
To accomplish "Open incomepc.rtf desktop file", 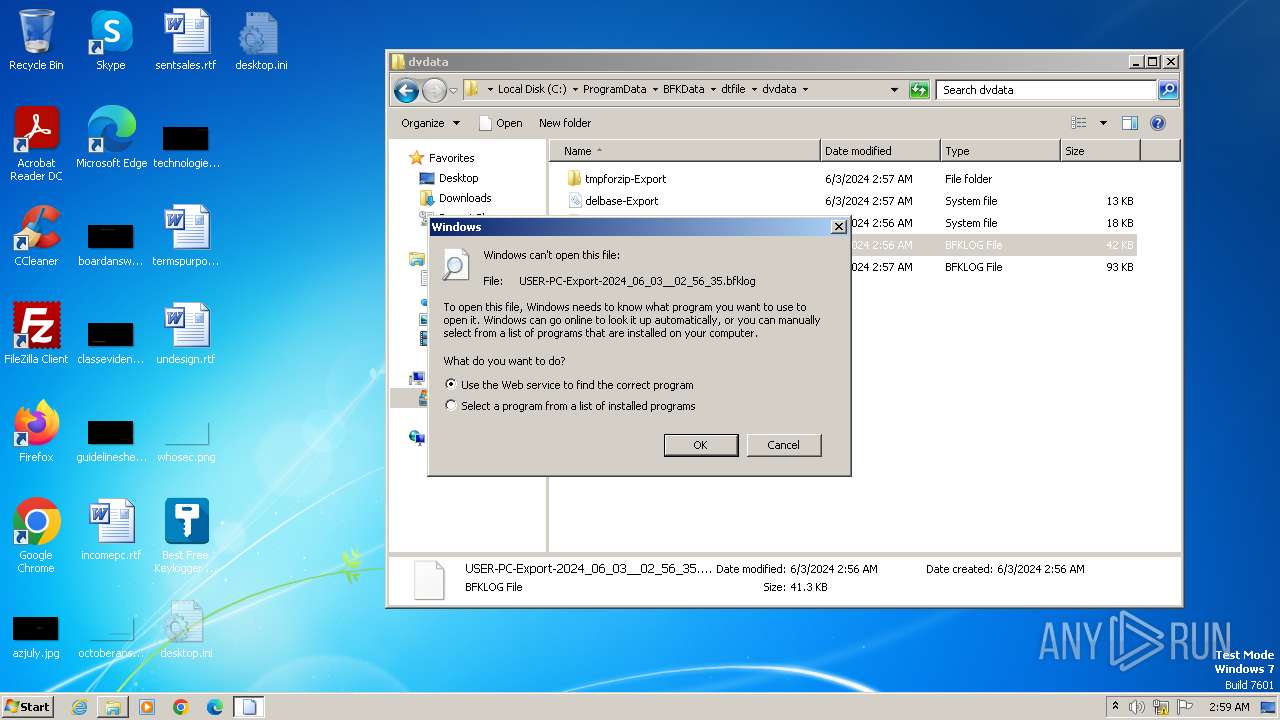I will (111, 530).
